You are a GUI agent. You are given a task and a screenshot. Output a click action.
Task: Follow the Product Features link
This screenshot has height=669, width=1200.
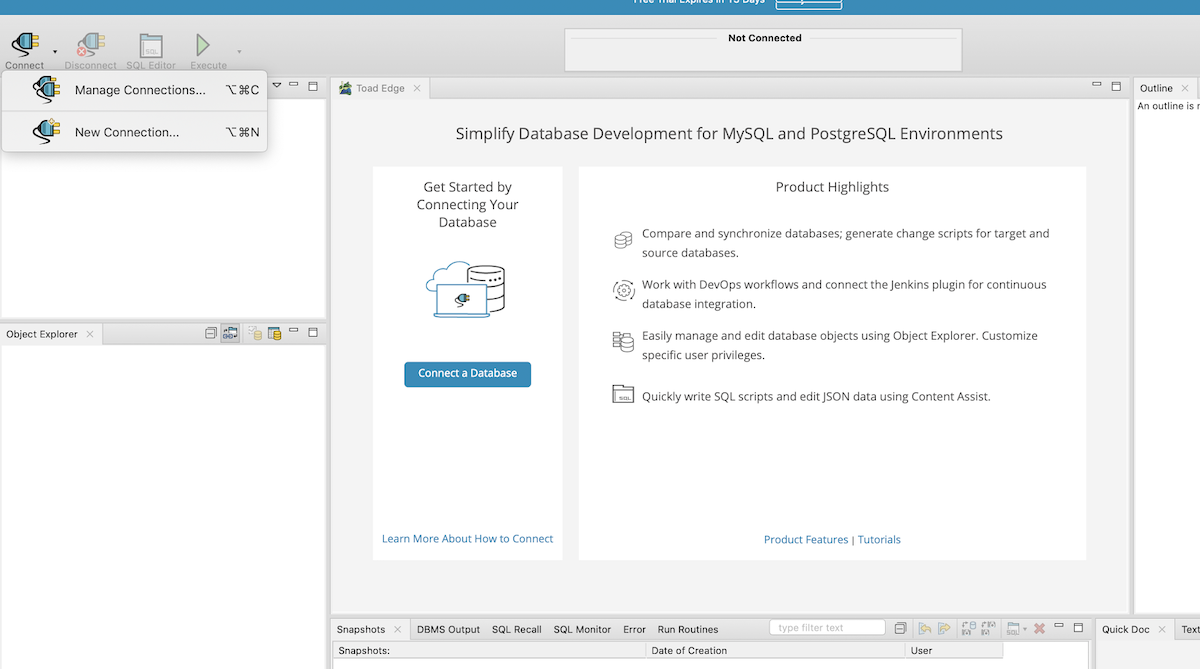(x=805, y=540)
